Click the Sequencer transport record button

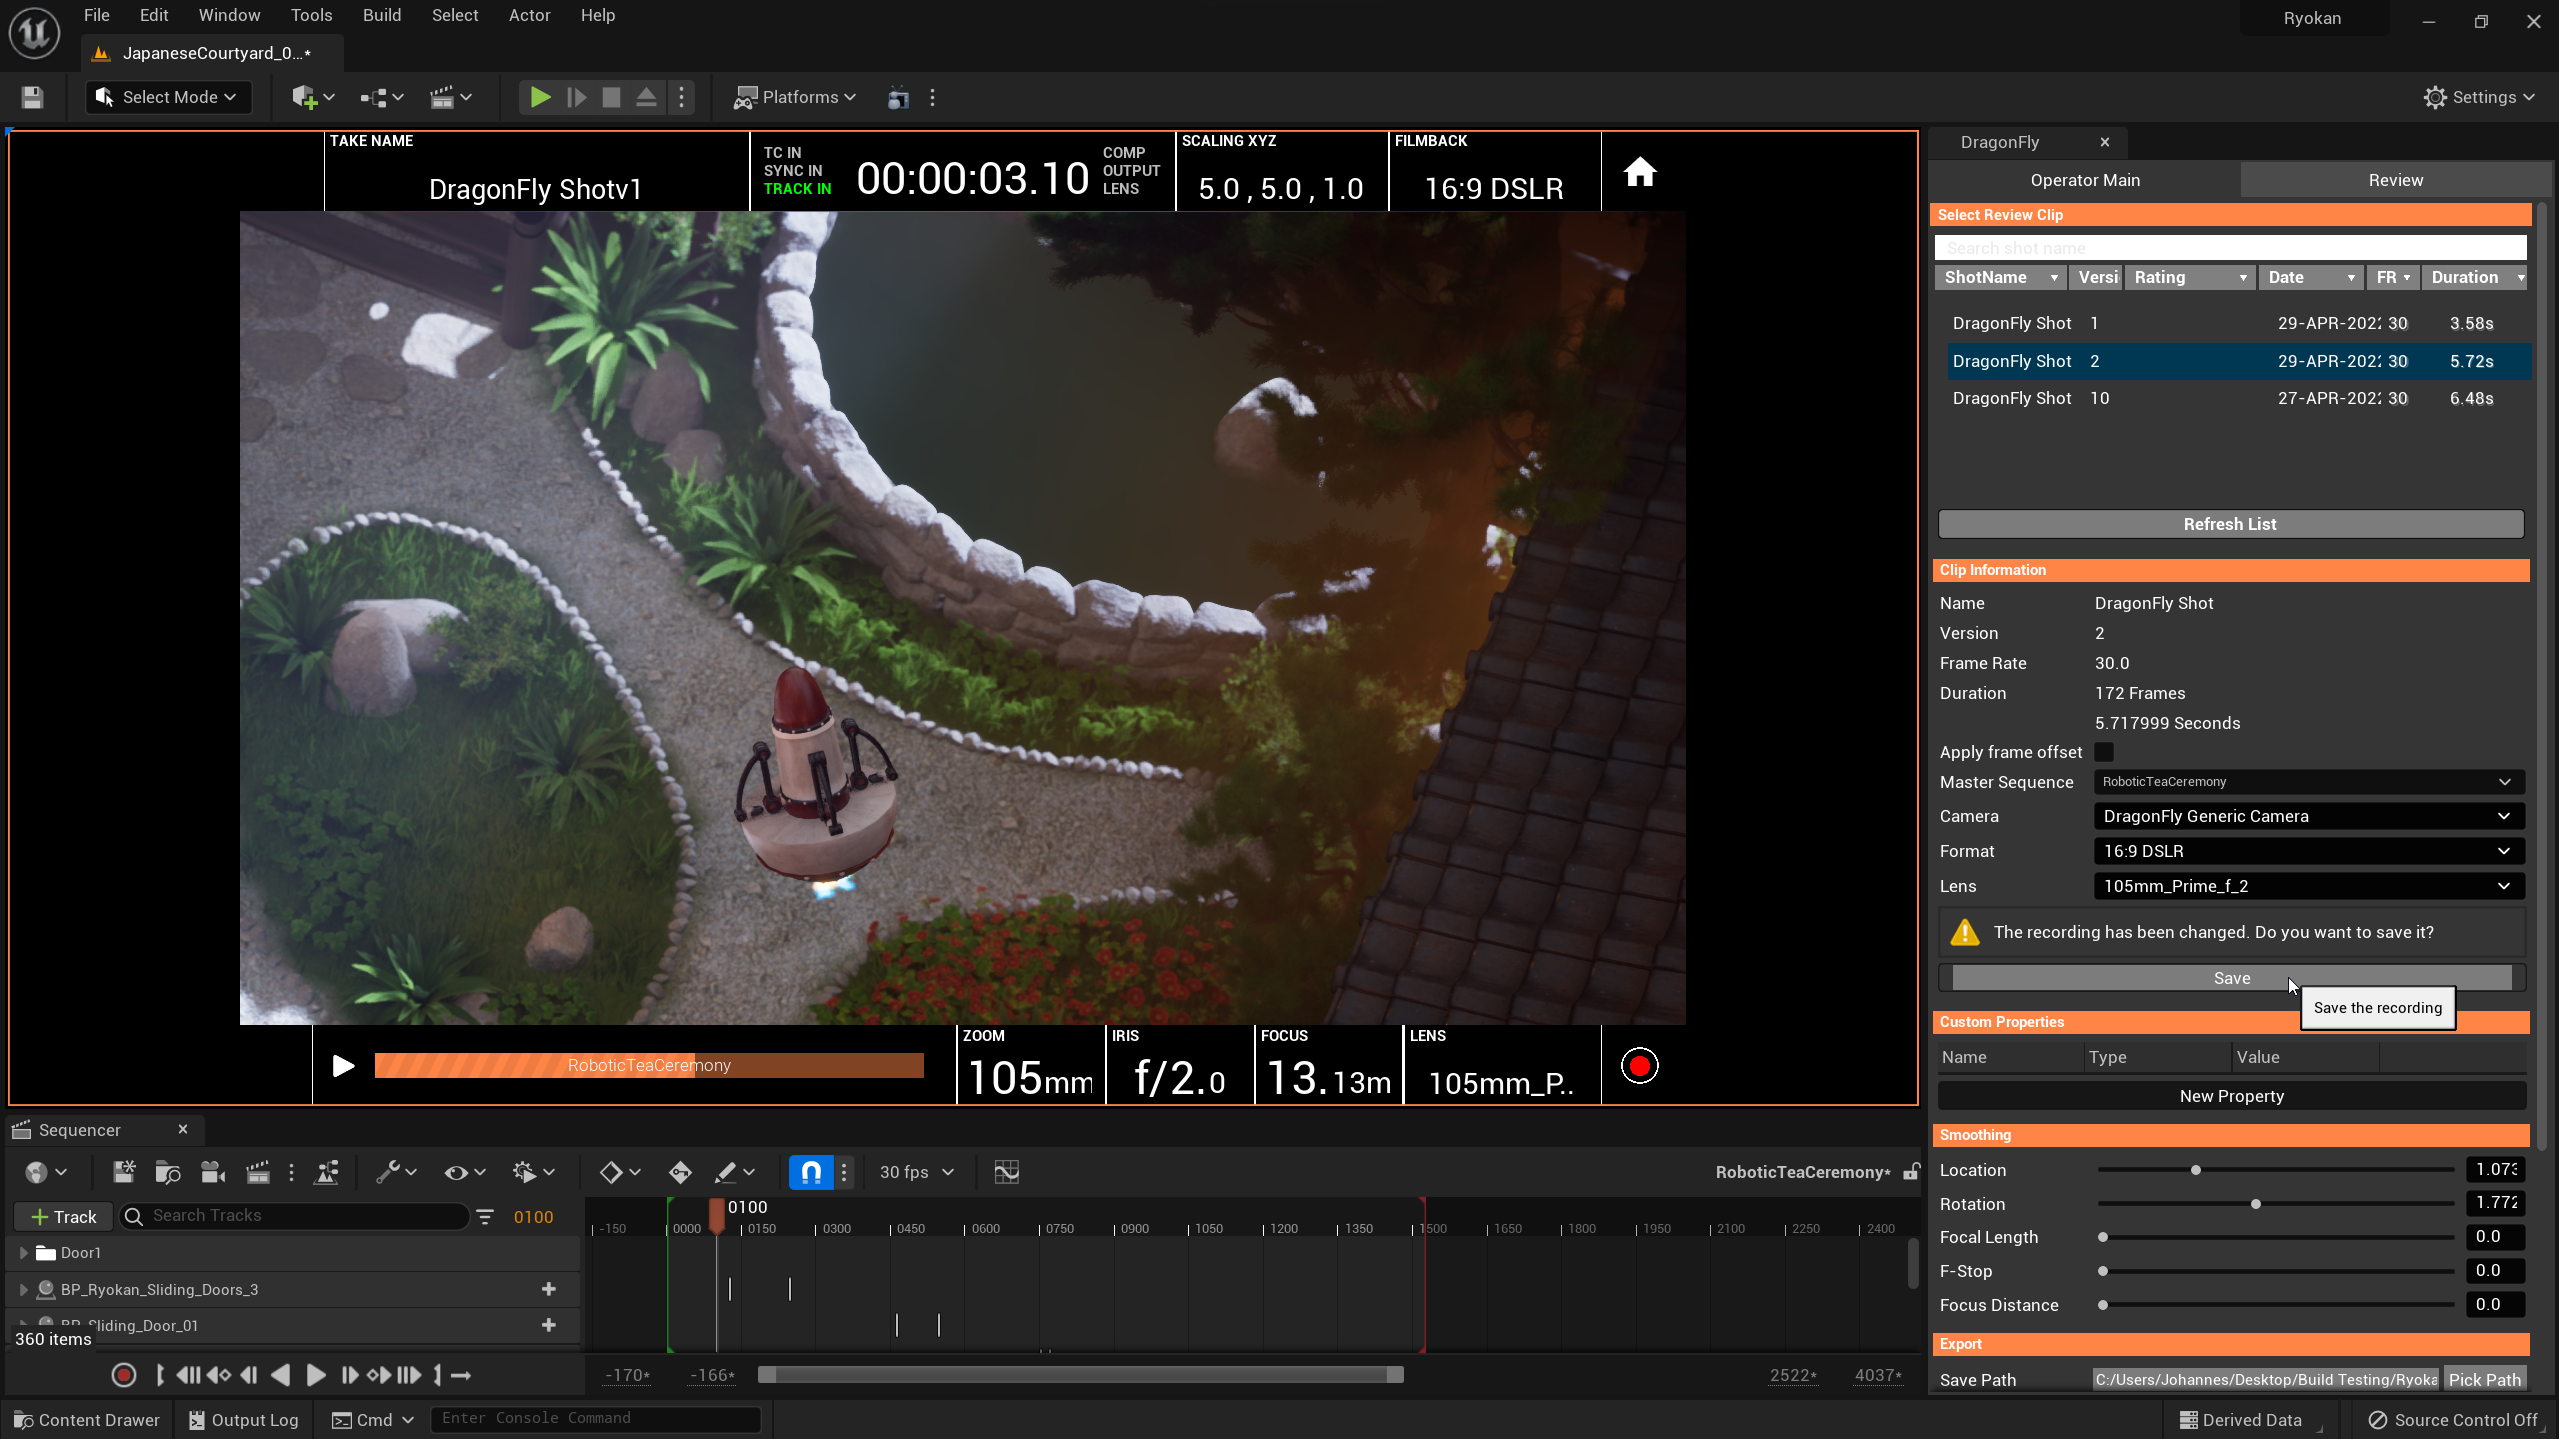[x=124, y=1376]
